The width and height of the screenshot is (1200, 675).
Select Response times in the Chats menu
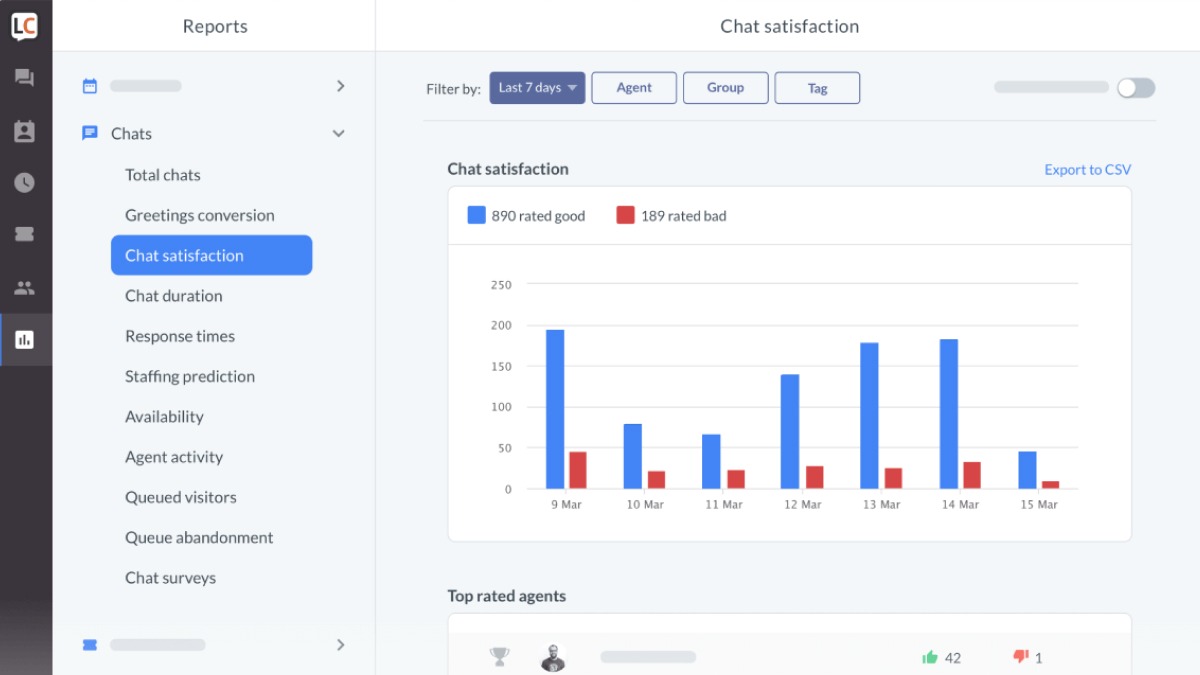(x=180, y=336)
